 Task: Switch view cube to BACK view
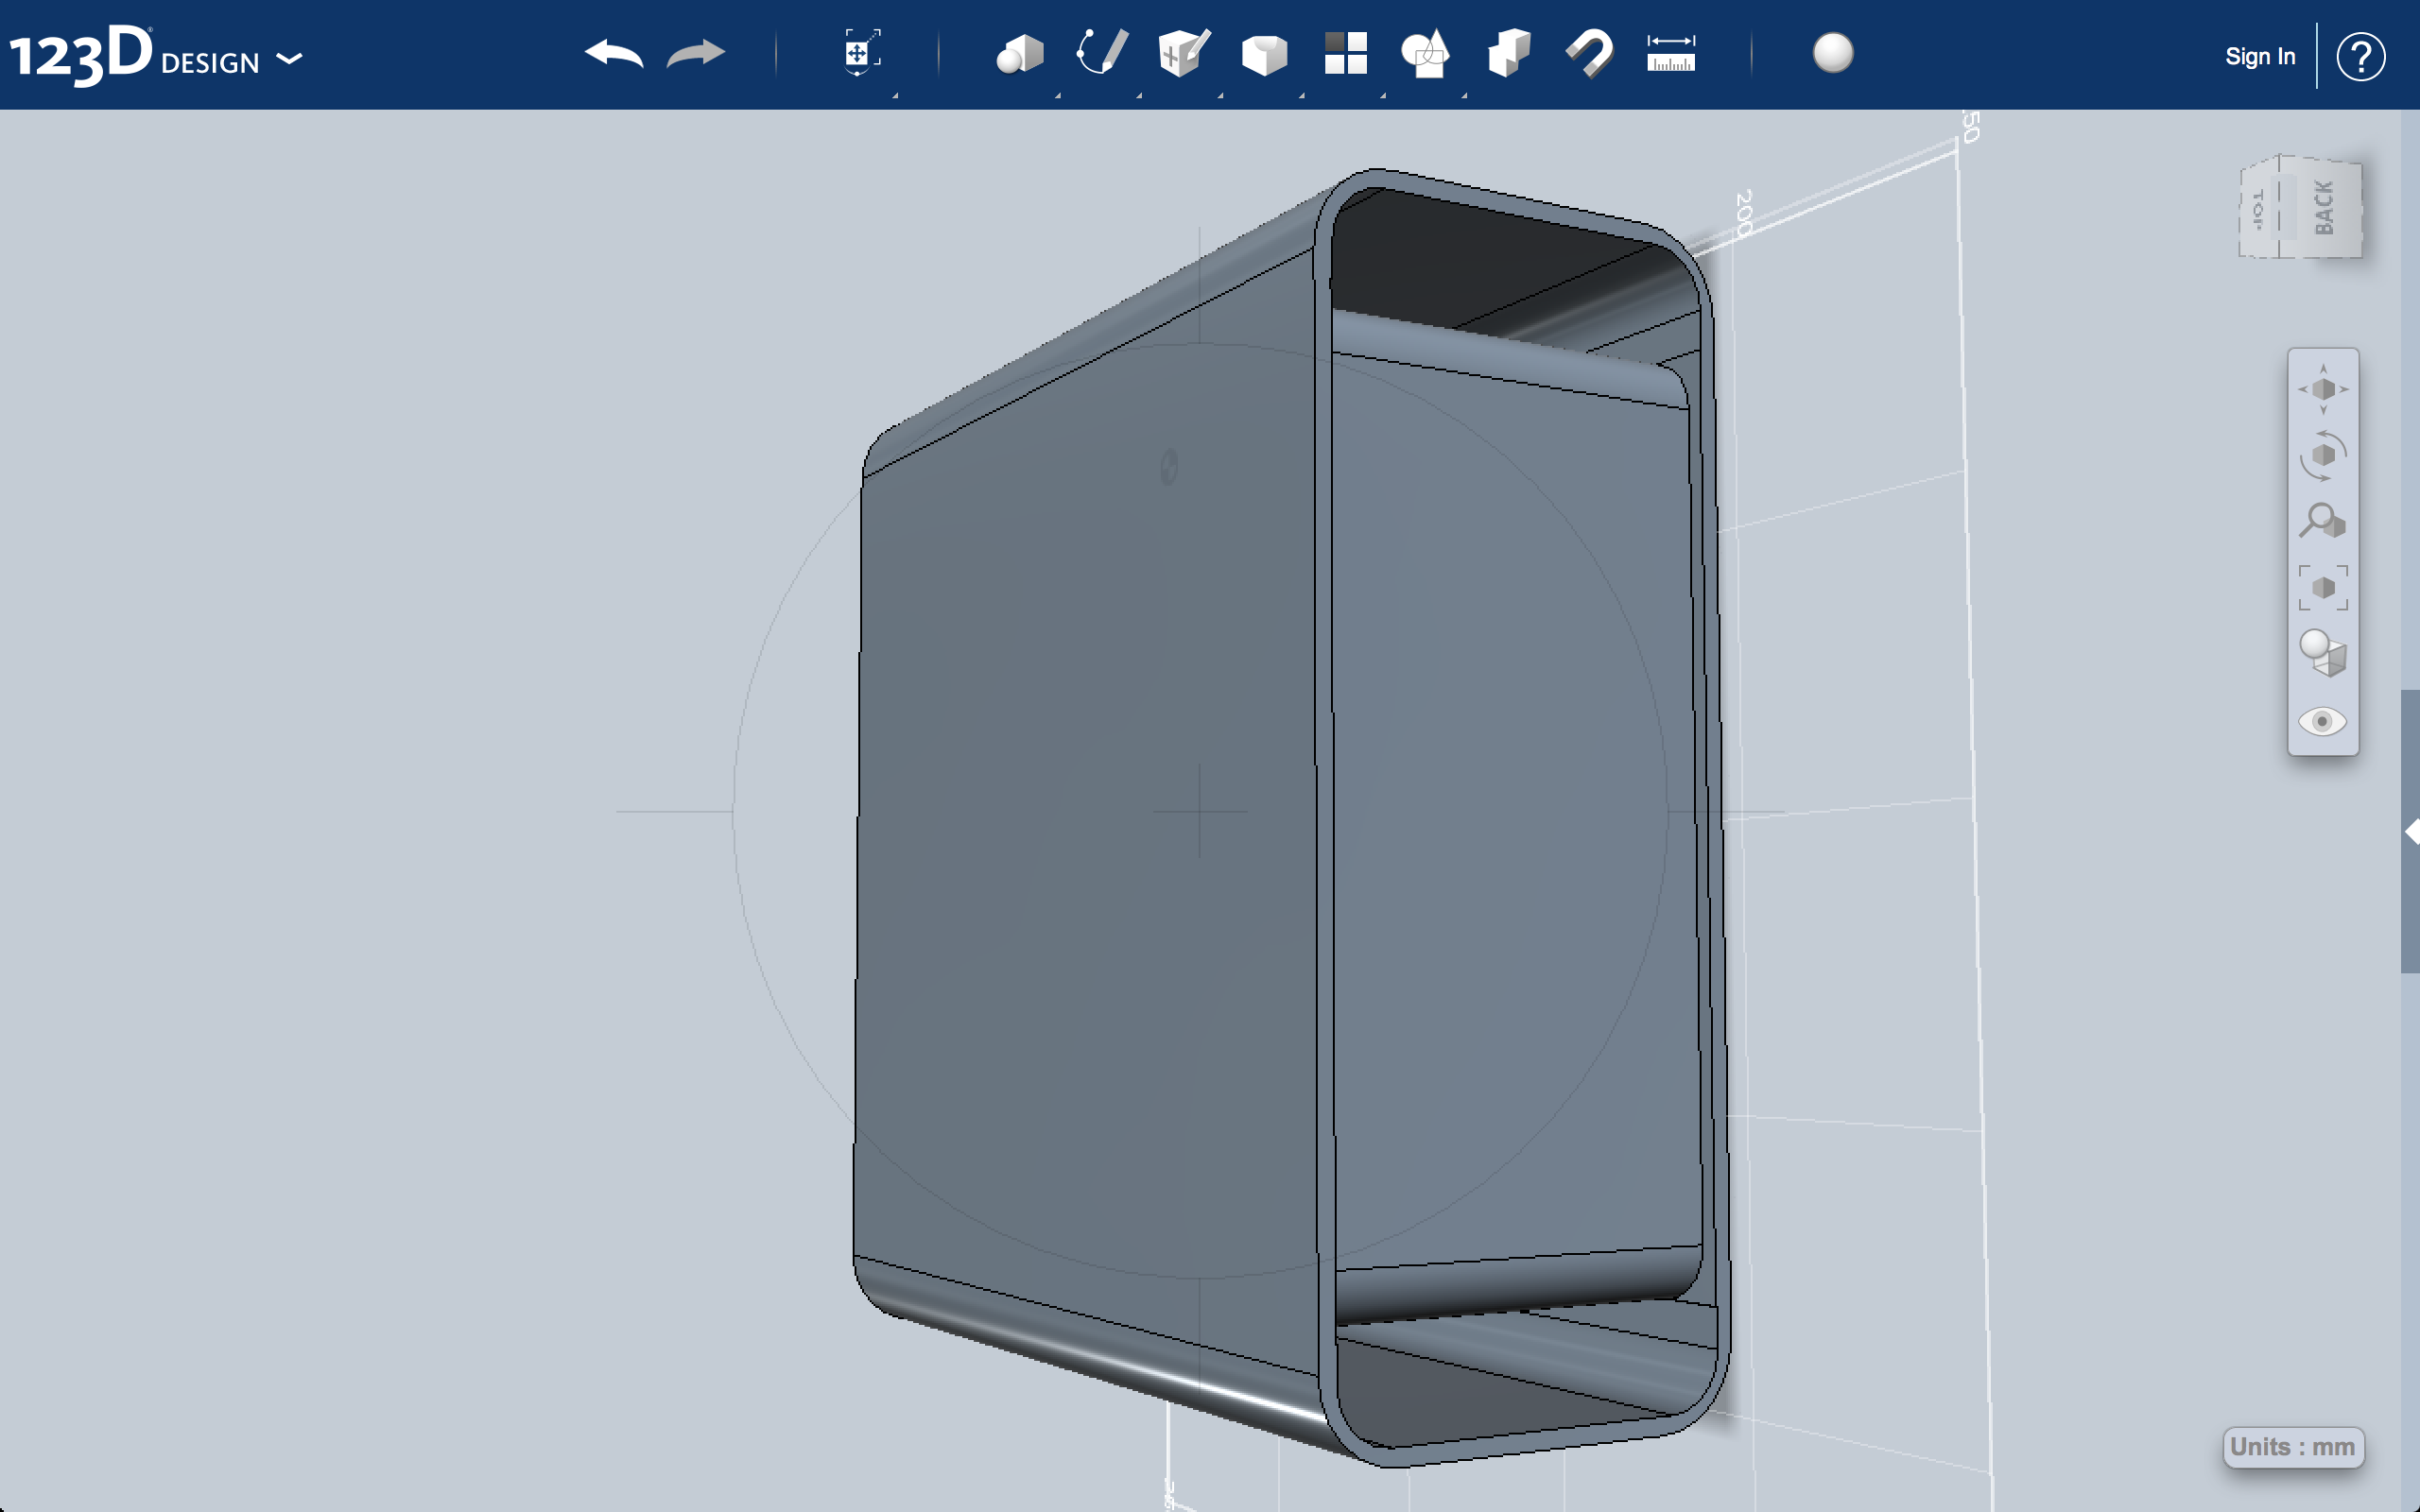coord(2327,208)
